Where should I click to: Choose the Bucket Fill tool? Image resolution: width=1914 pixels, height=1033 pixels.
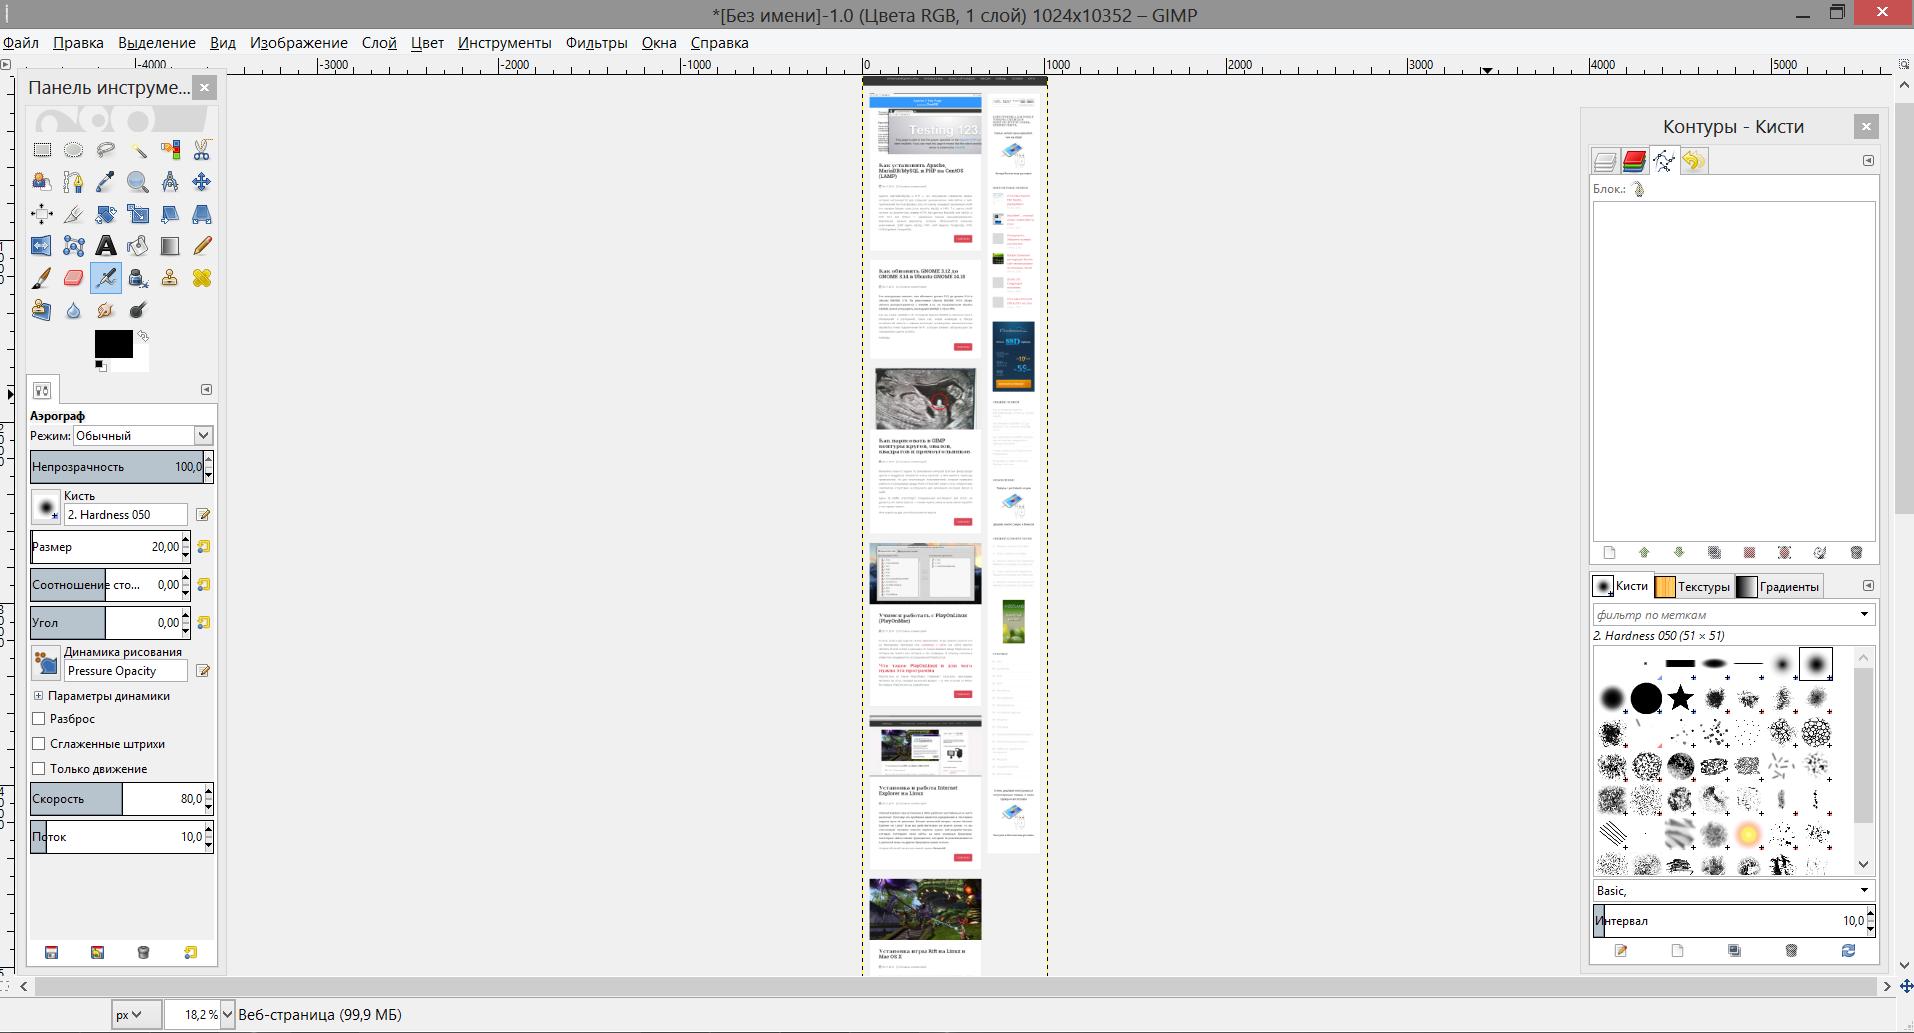tap(138, 246)
